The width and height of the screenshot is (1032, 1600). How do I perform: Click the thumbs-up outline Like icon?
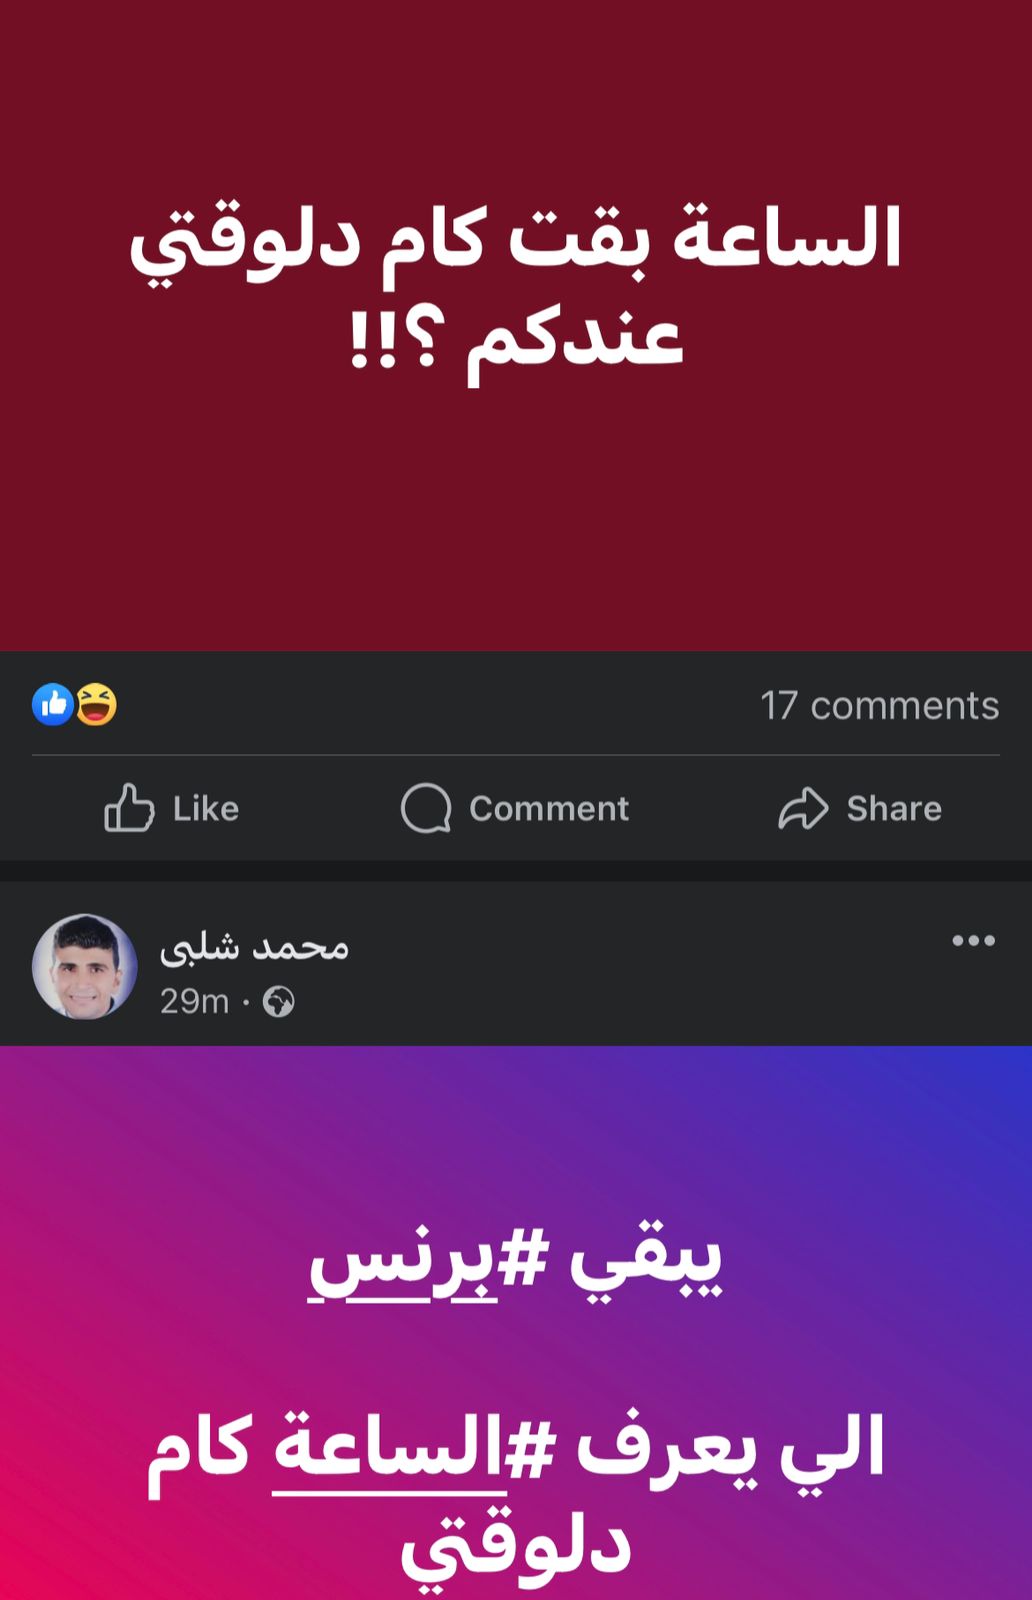[x=129, y=808]
